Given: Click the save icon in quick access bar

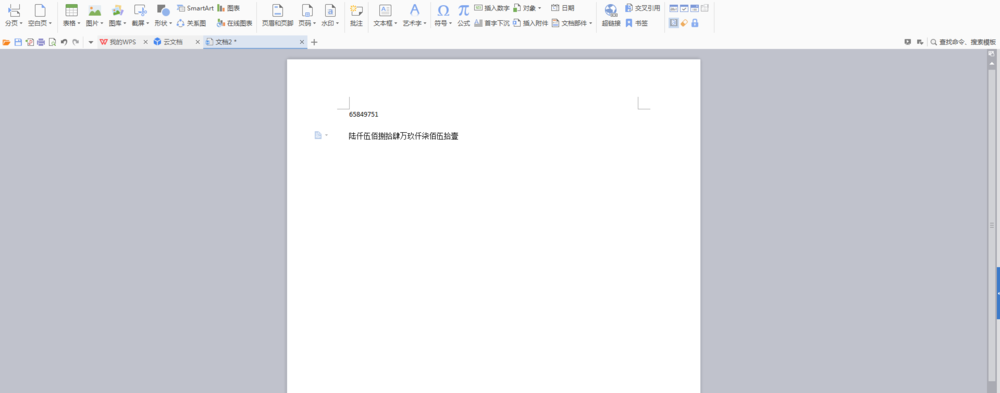Looking at the screenshot, I should coord(18,42).
